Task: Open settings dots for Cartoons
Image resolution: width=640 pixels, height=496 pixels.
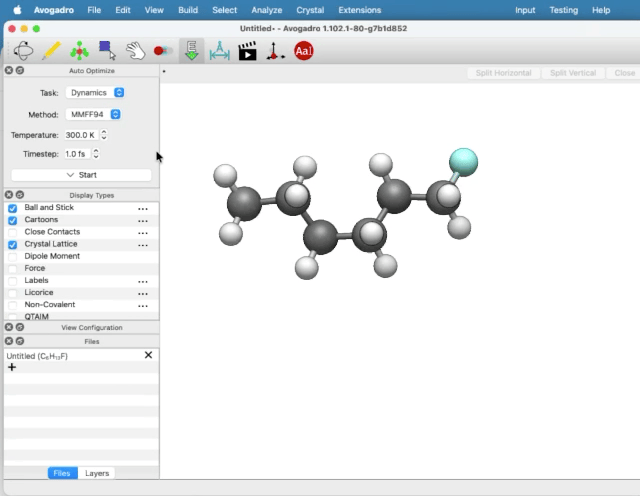Action: click(x=143, y=220)
